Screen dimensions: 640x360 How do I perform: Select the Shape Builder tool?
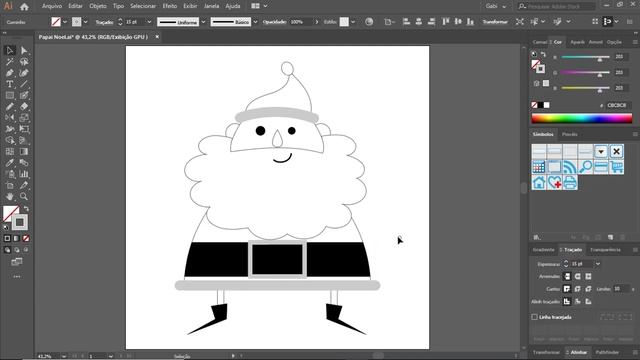tap(9, 140)
